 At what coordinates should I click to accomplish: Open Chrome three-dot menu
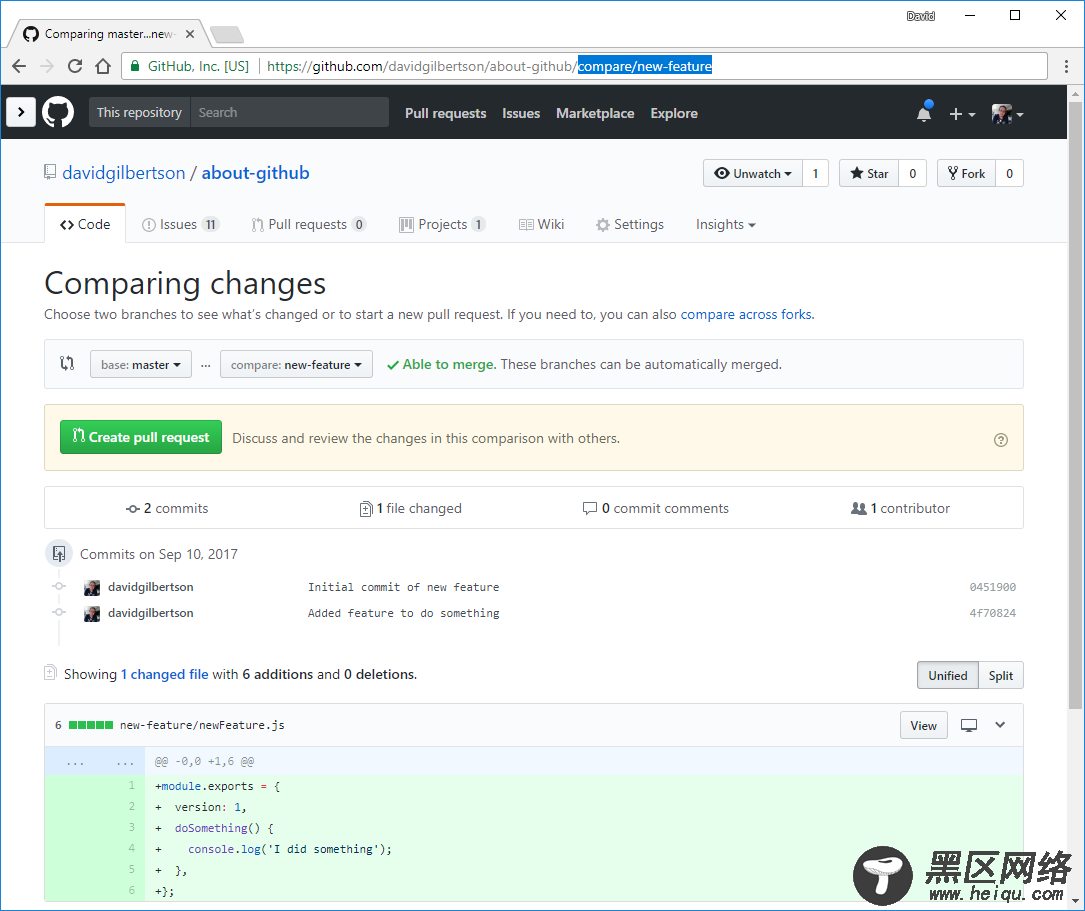[1066, 66]
